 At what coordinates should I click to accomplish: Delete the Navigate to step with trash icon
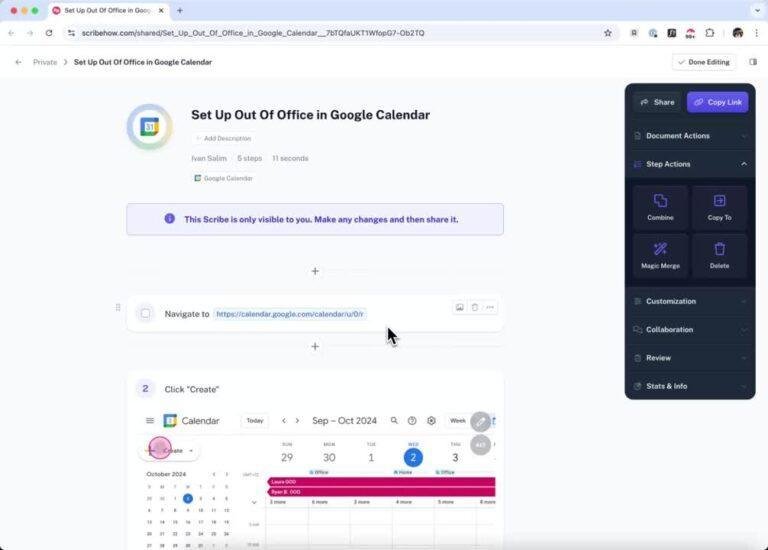[475, 307]
